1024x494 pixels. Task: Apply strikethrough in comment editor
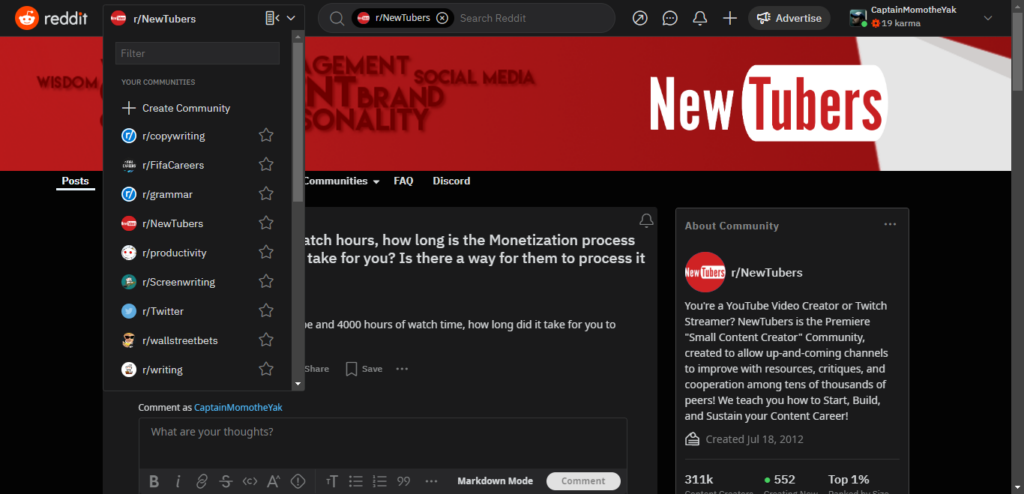226,482
